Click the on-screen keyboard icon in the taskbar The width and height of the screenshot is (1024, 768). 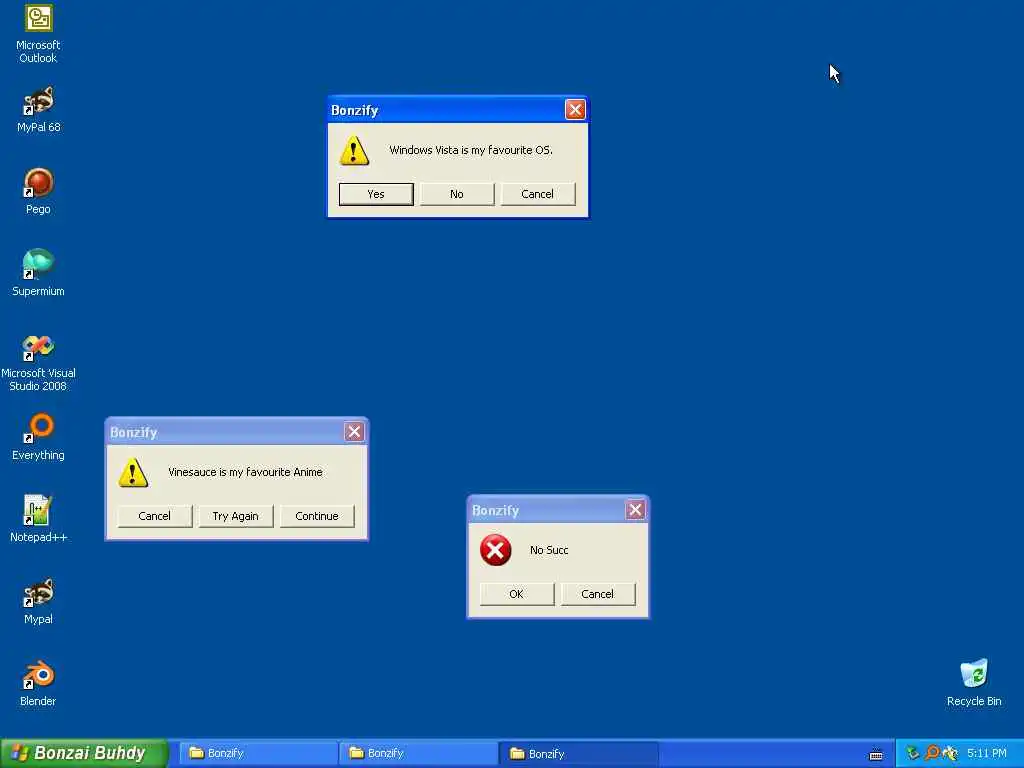(x=876, y=754)
